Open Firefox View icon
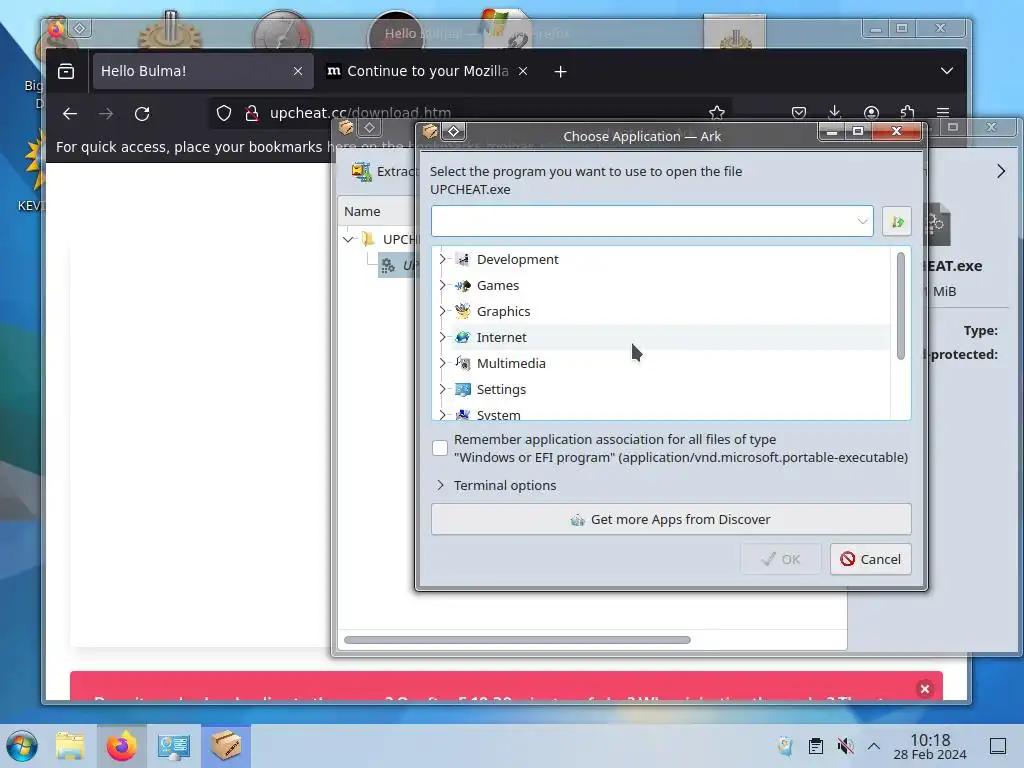Screen dimensions: 1024x768 pos(66,71)
